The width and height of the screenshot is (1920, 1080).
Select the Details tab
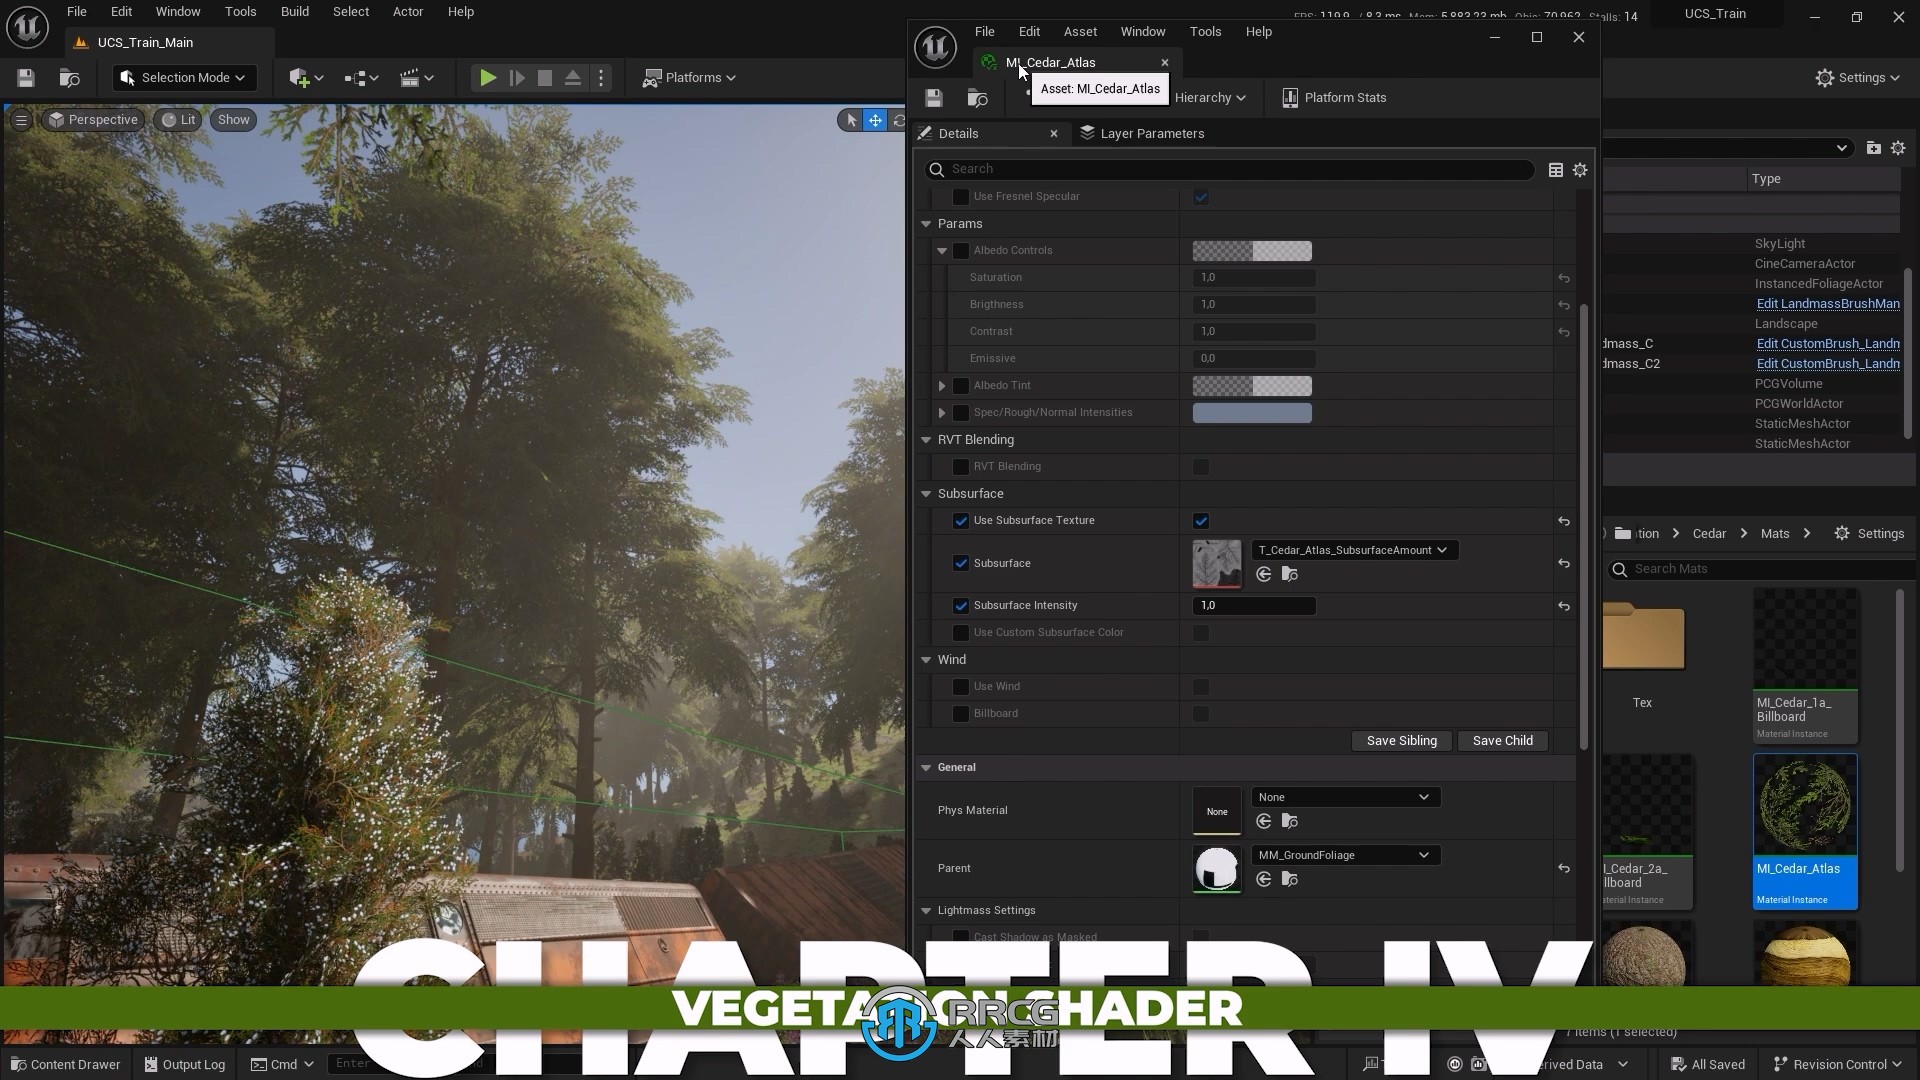pos(959,132)
